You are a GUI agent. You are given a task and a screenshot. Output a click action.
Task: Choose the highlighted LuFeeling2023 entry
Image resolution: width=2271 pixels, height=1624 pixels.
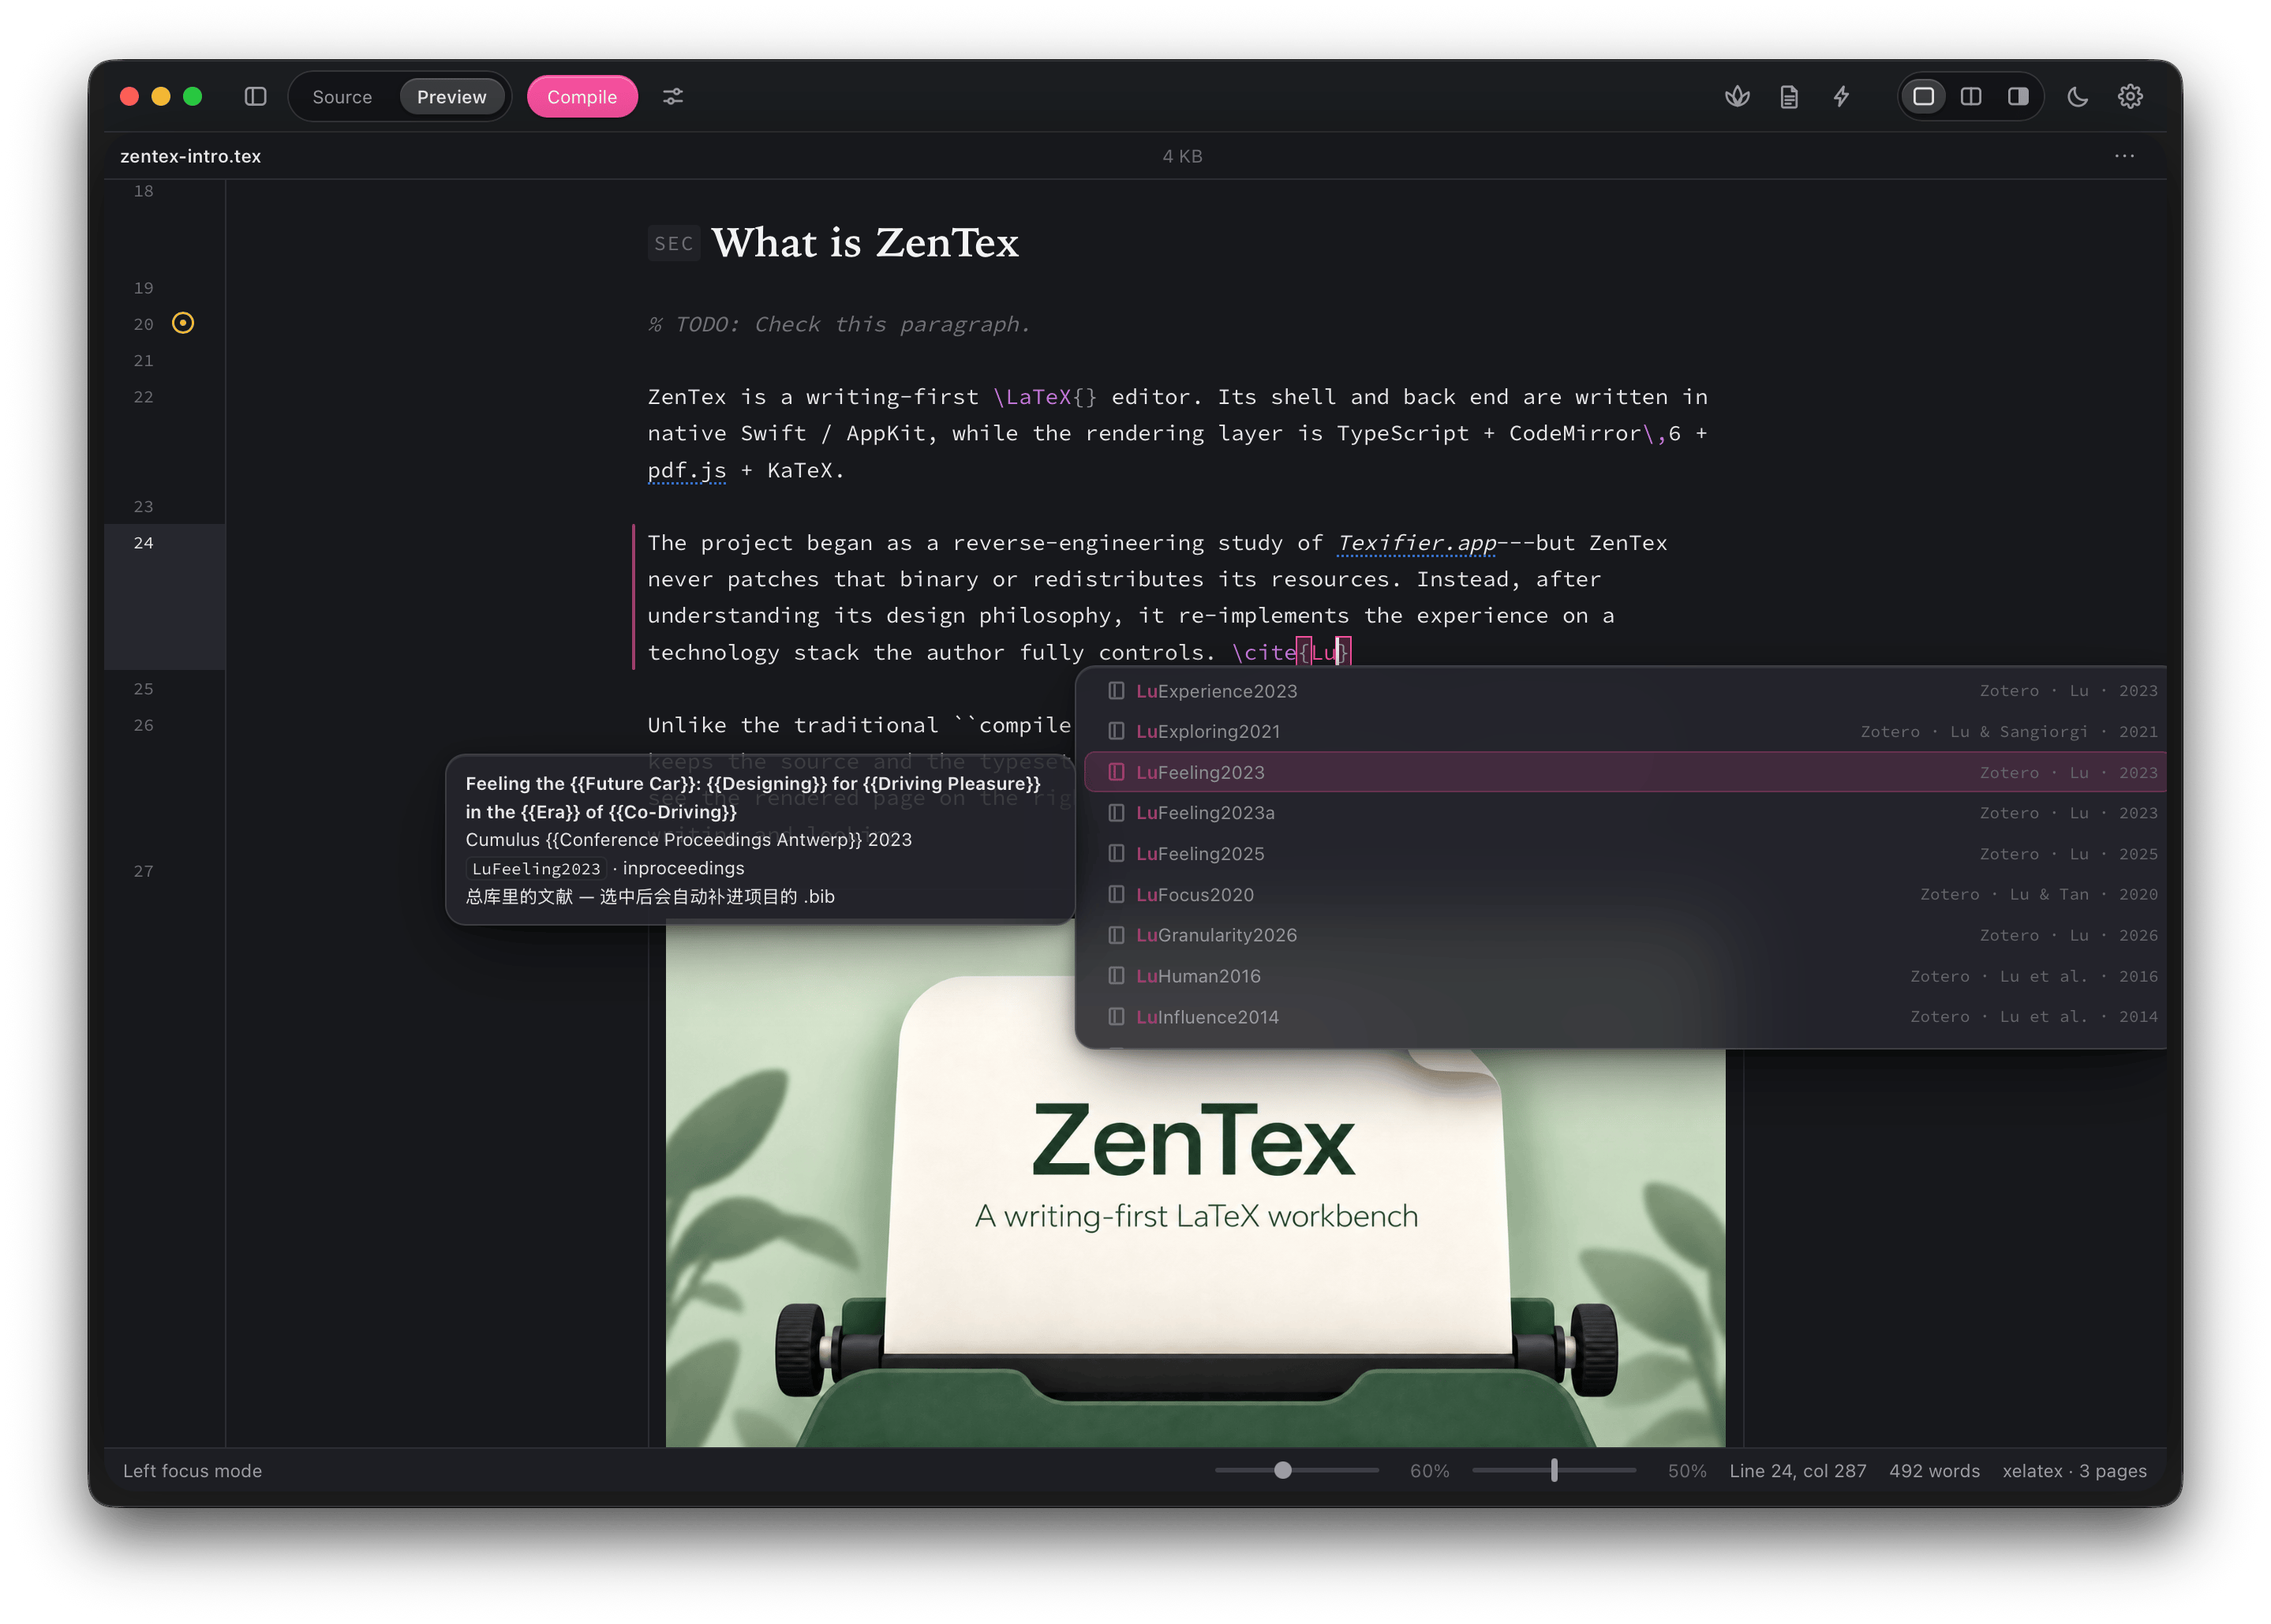point(1625,772)
